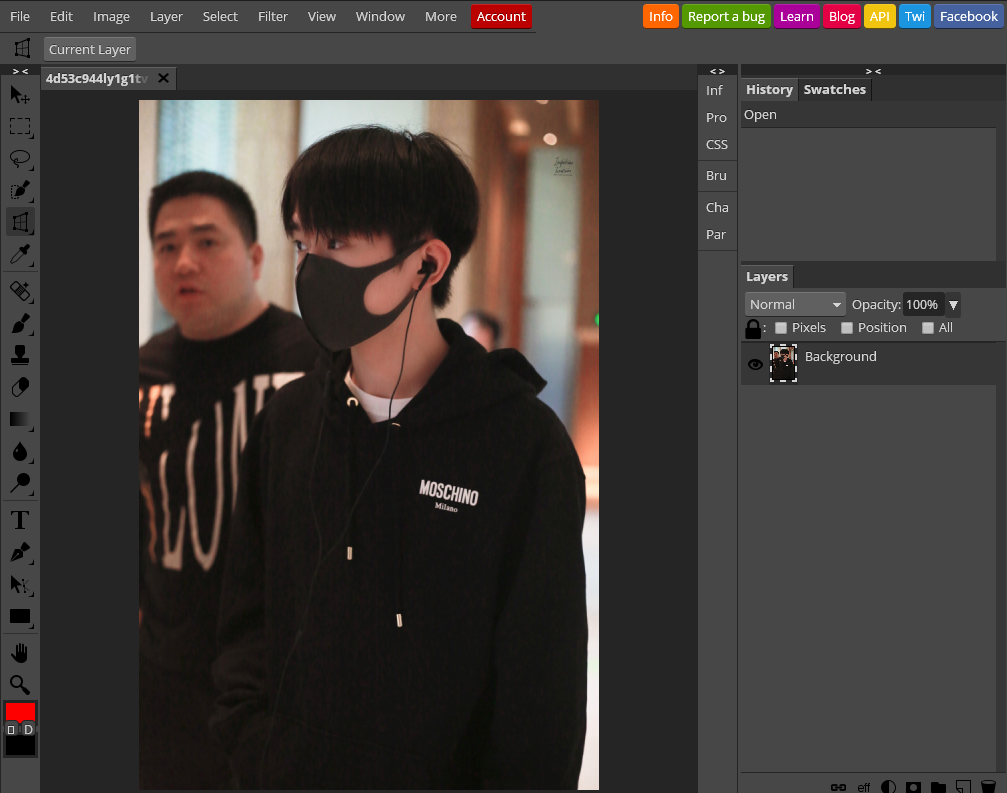
Task: Select the Zoom tool
Action: [20, 685]
